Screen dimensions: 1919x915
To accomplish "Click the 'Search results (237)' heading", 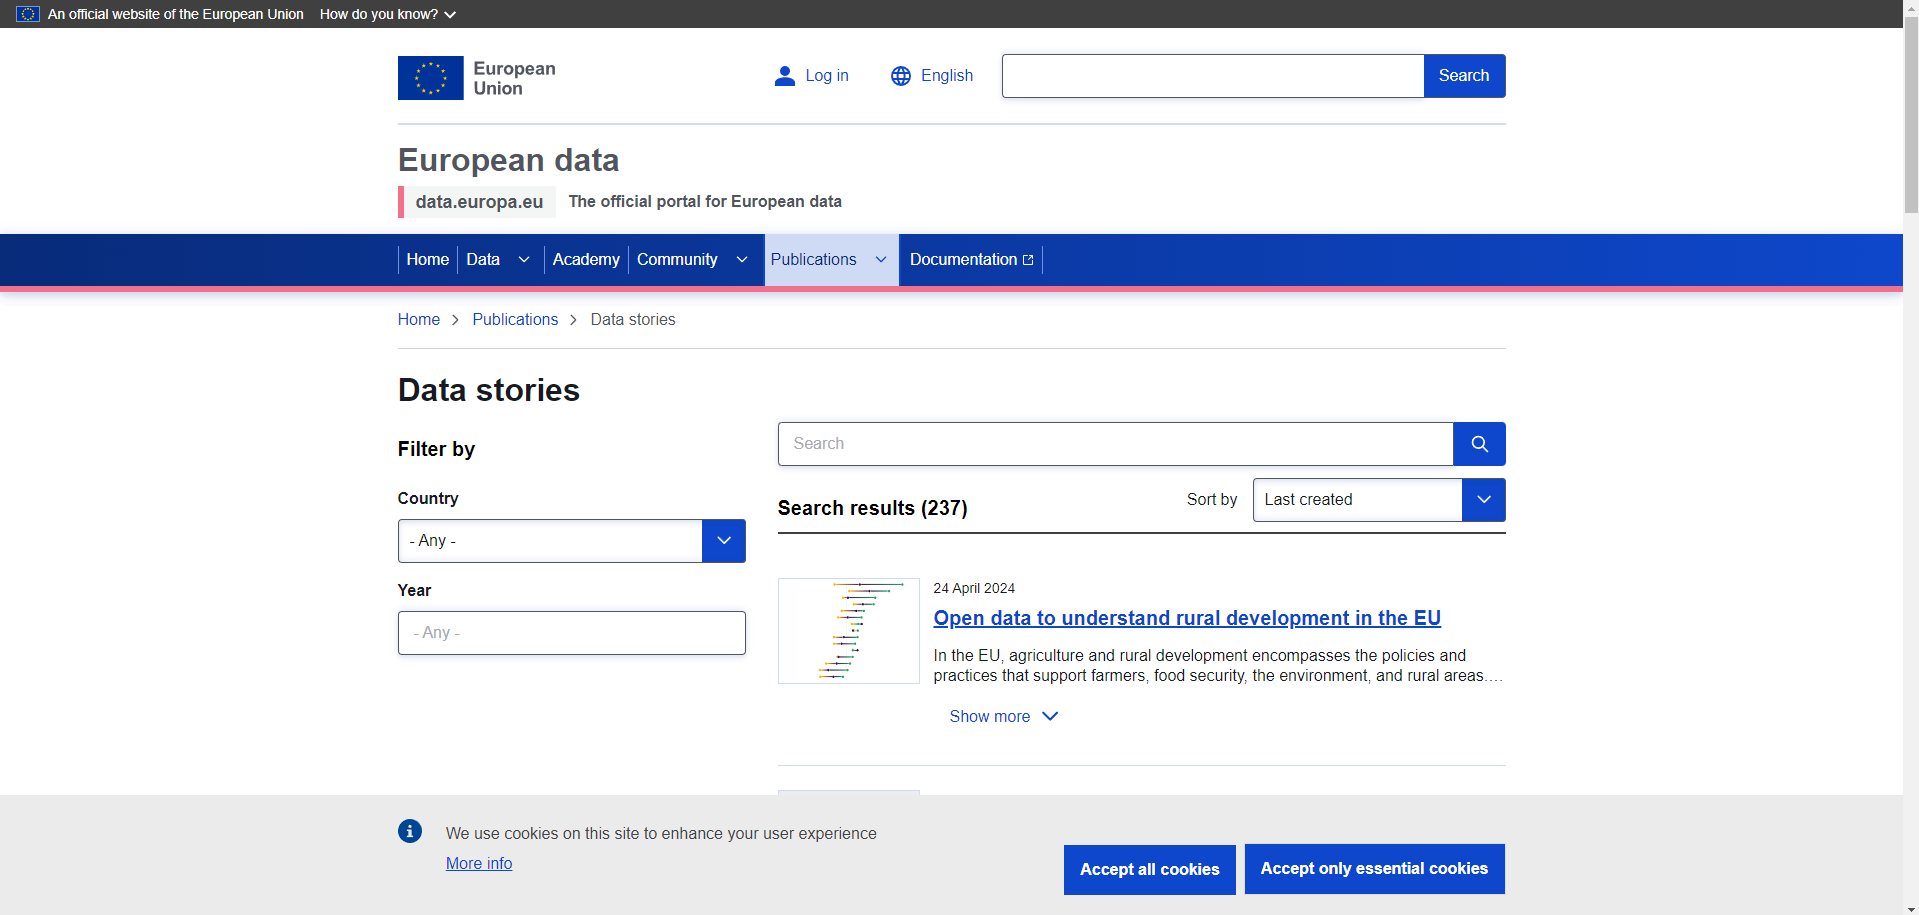I will [872, 508].
